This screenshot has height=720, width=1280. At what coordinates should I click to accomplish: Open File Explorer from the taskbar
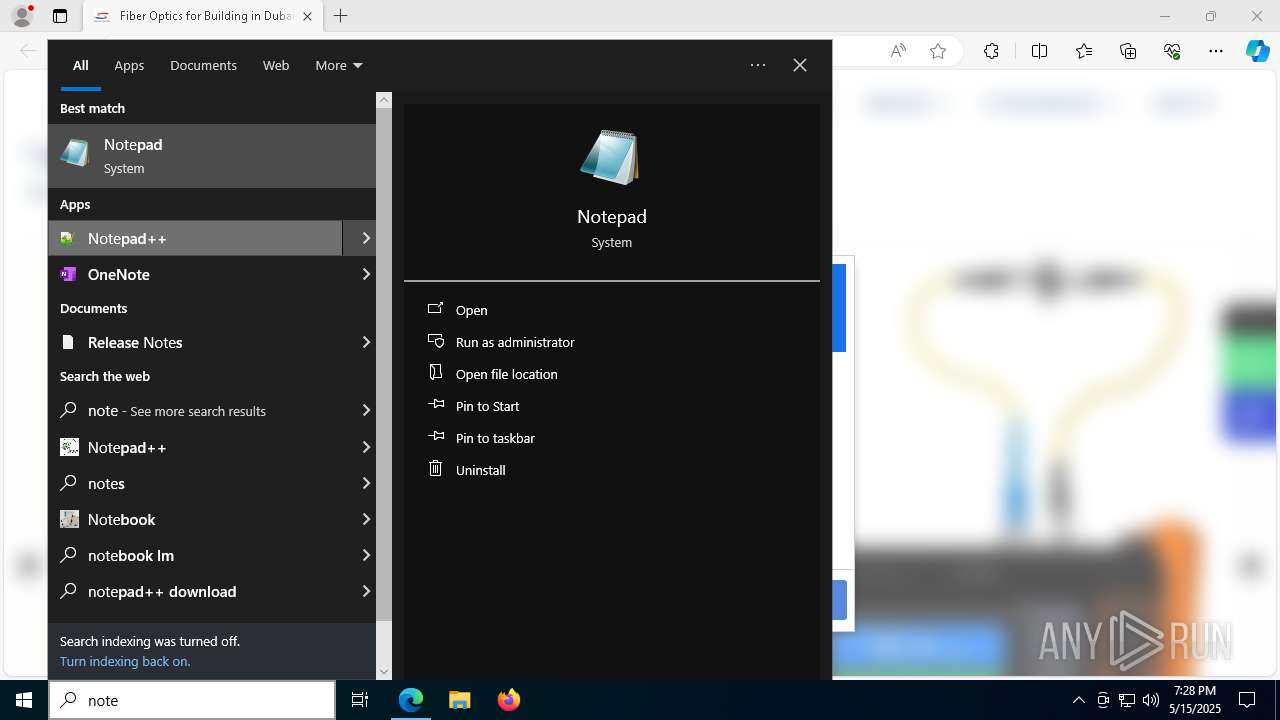[459, 700]
